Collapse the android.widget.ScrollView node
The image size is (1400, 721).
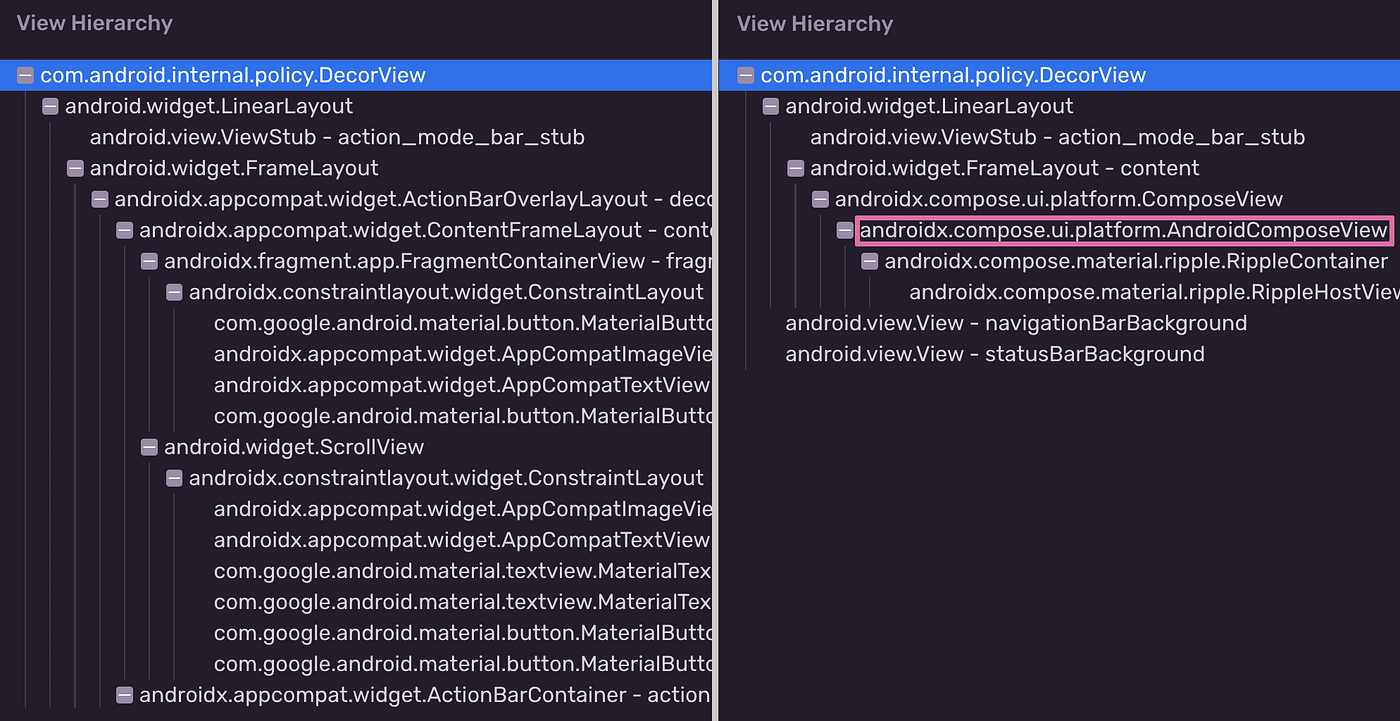tap(149, 447)
